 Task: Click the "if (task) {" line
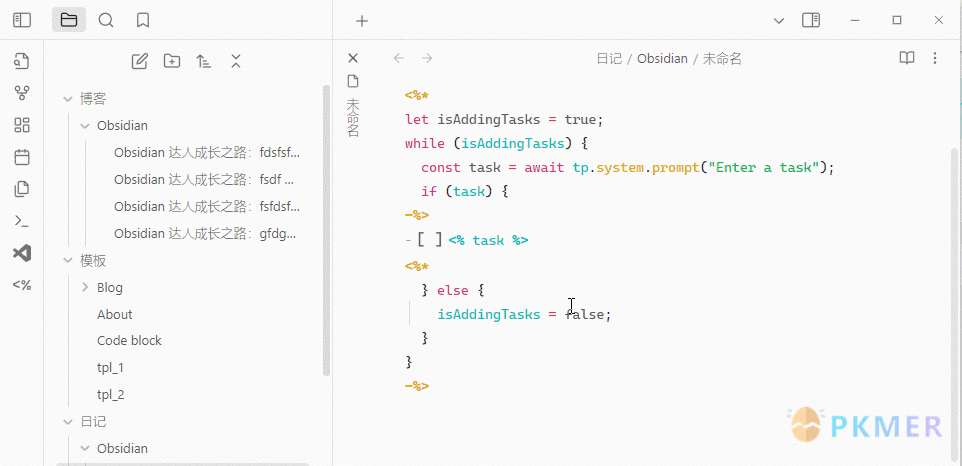coord(465,191)
